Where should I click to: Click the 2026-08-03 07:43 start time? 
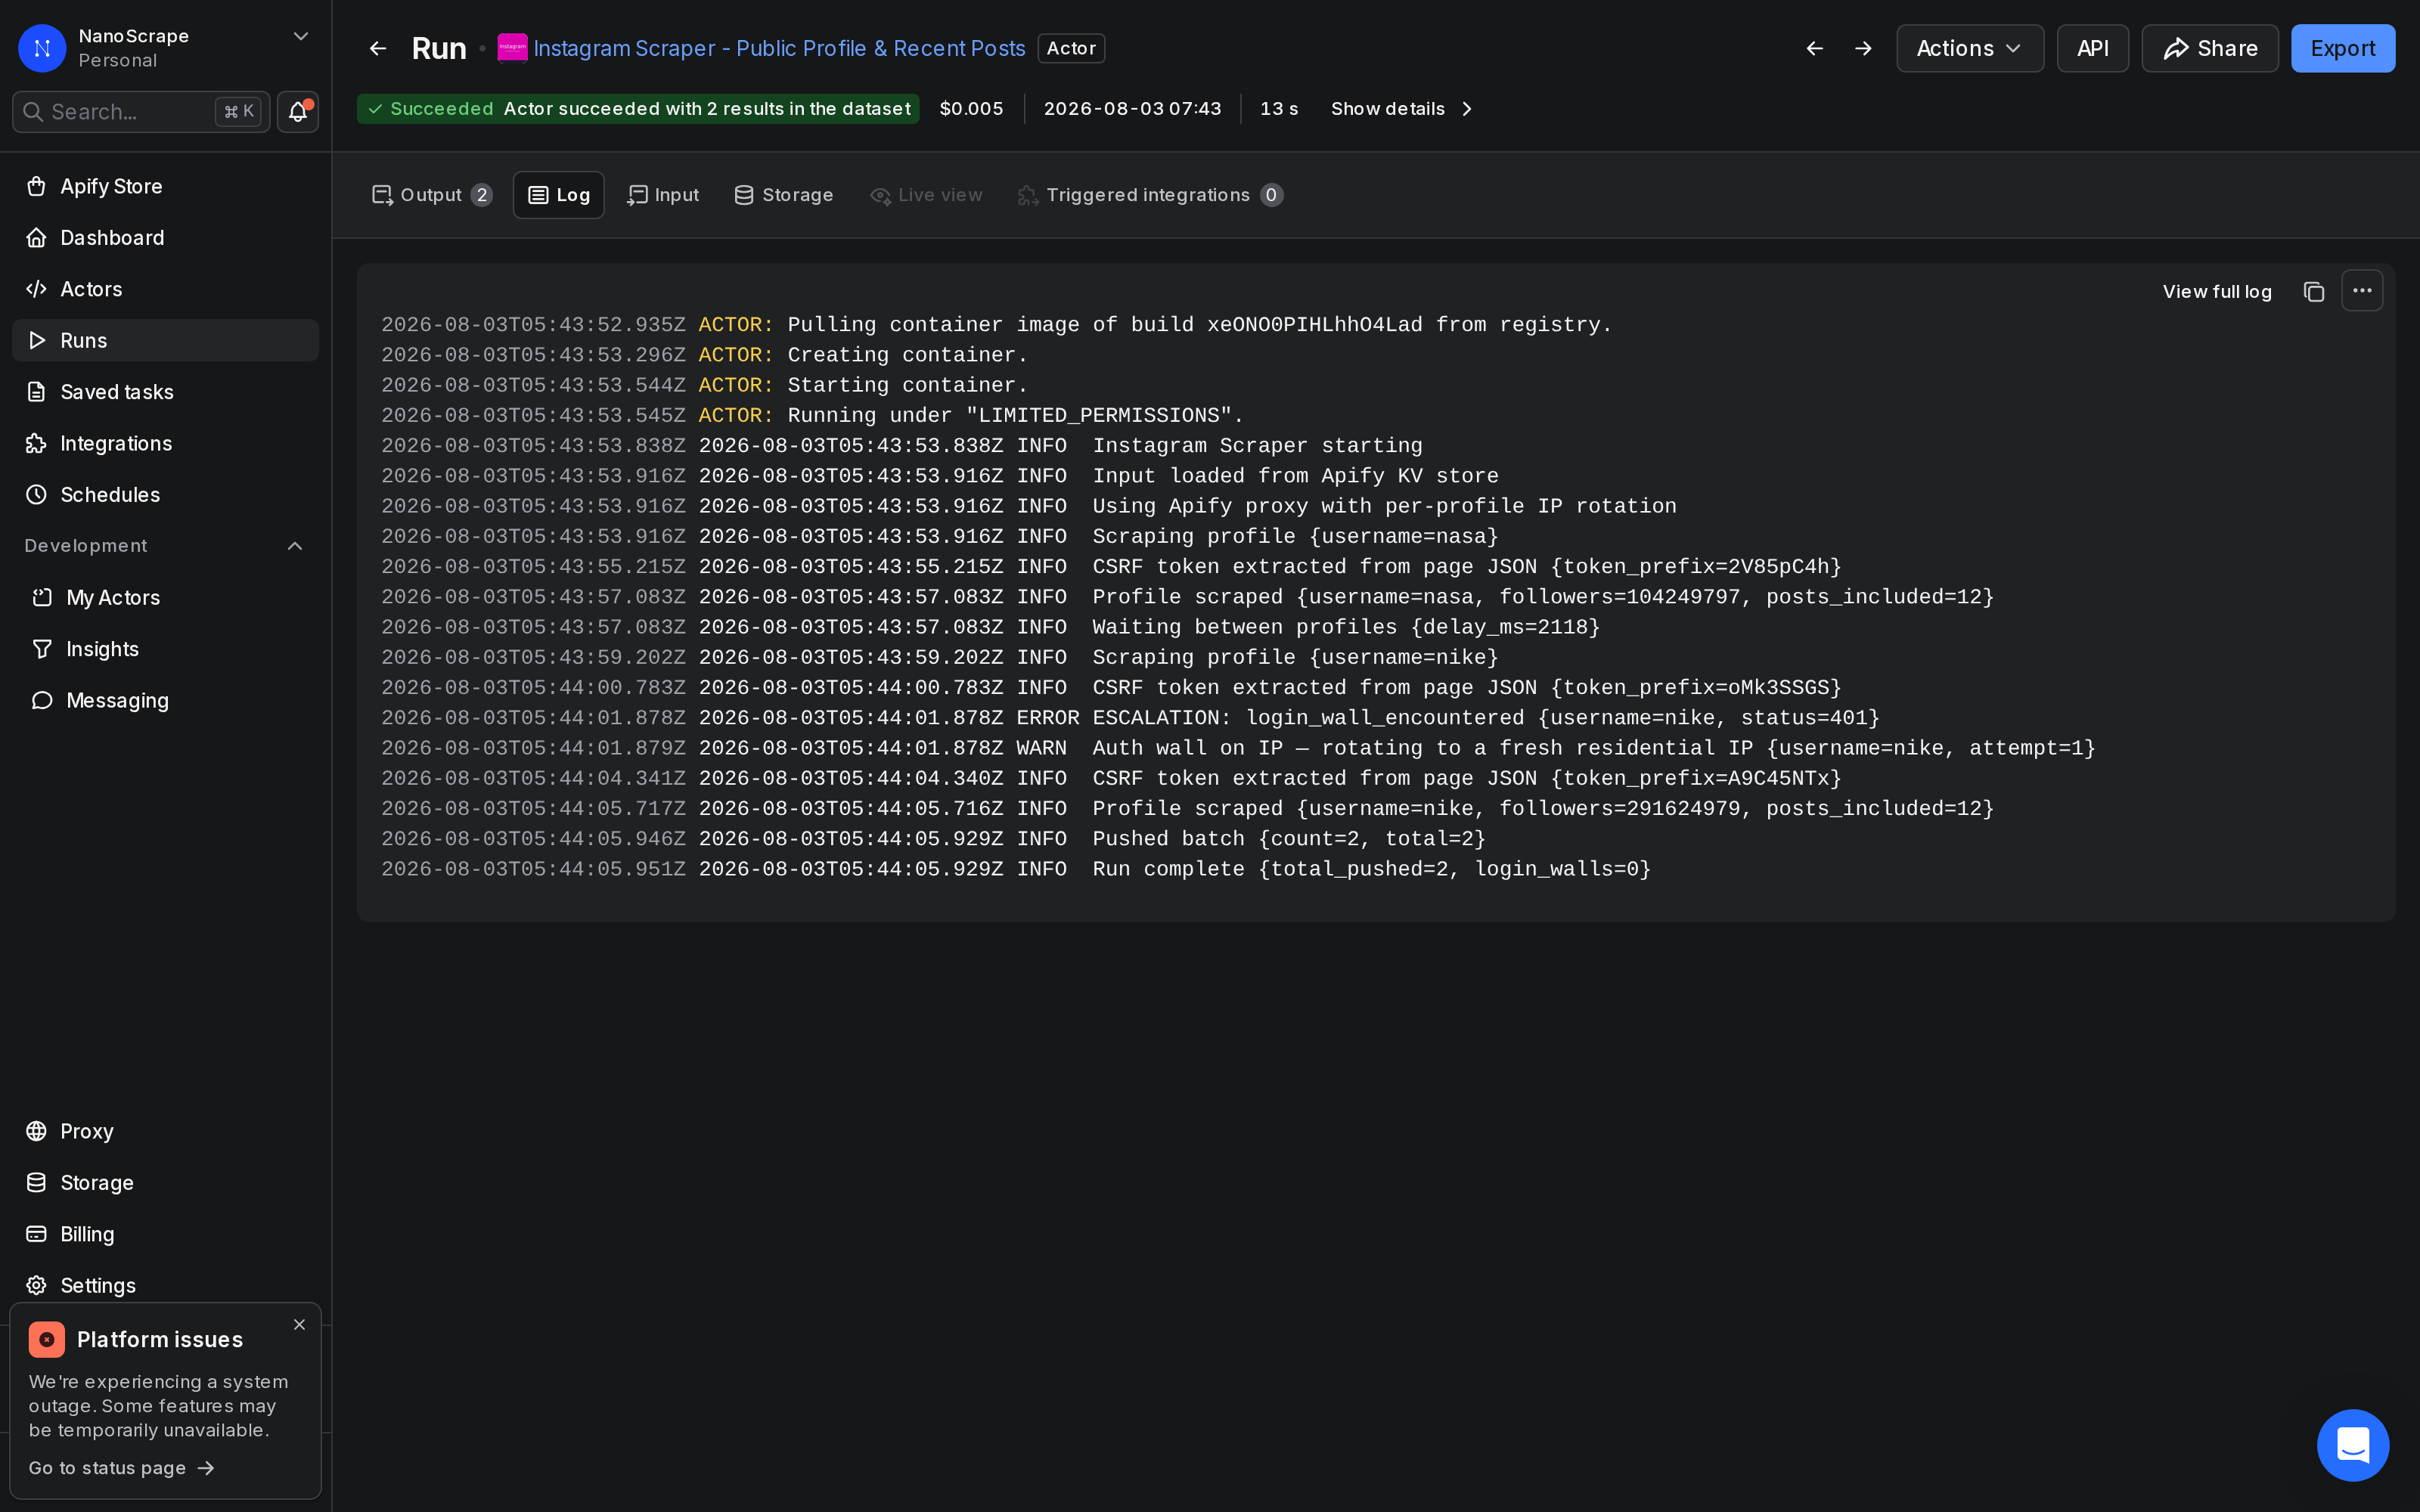1132,109
